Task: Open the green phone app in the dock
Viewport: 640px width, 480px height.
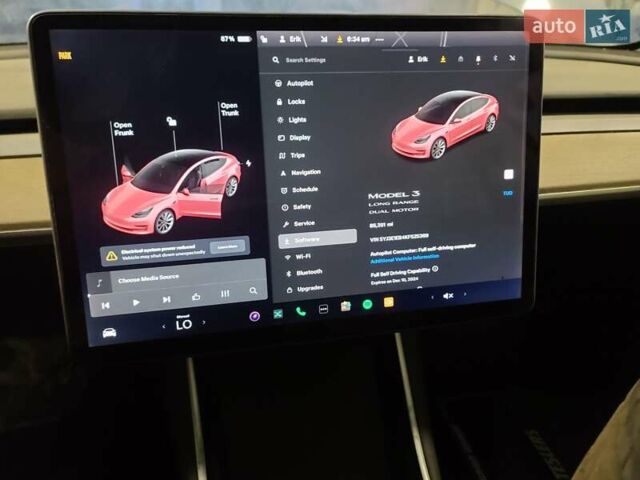Action: click(x=300, y=312)
